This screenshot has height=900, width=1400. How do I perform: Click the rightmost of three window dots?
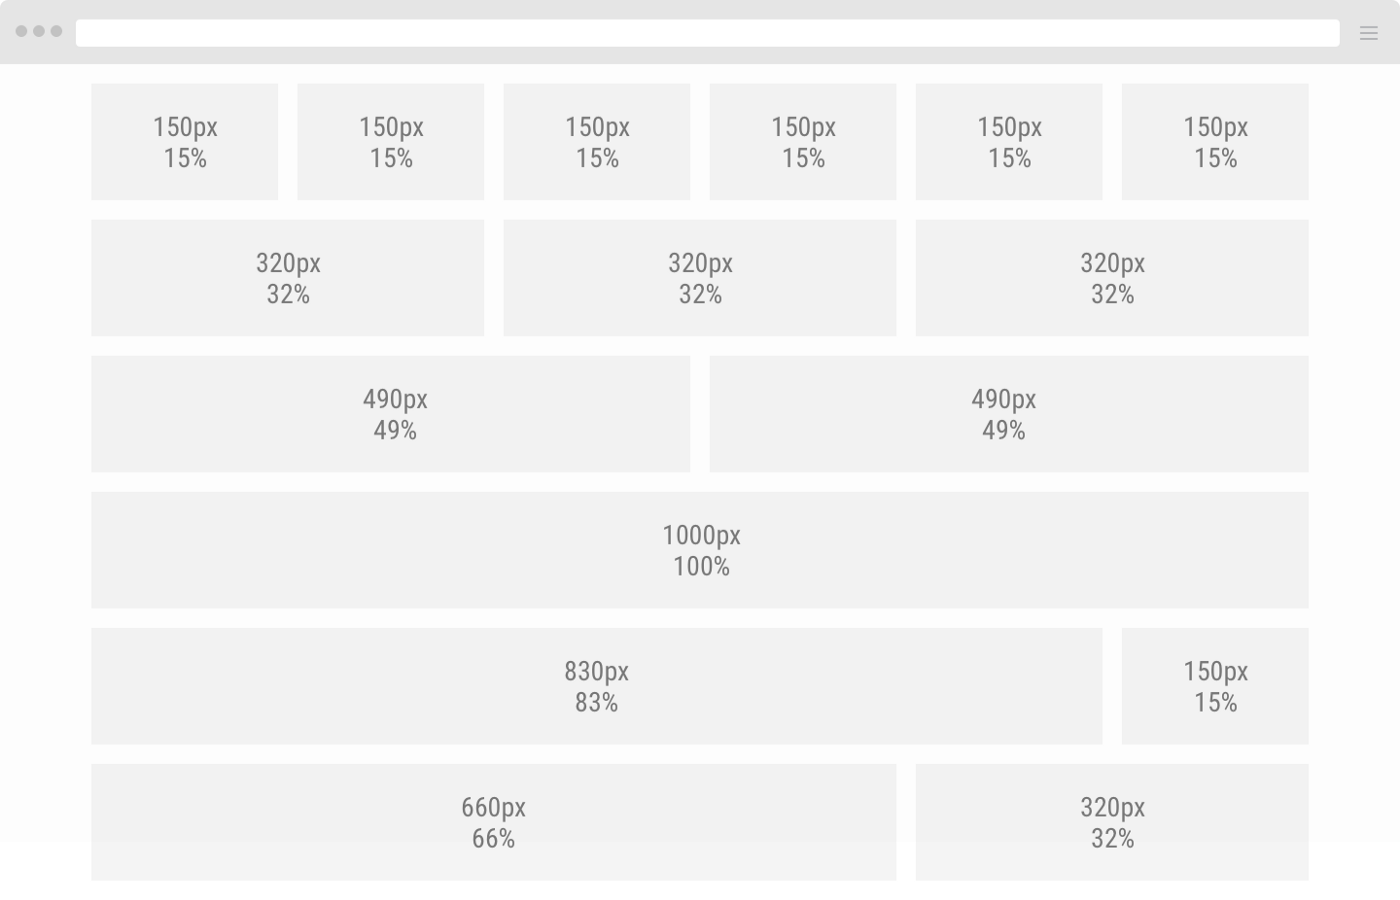[x=56, y=31]
